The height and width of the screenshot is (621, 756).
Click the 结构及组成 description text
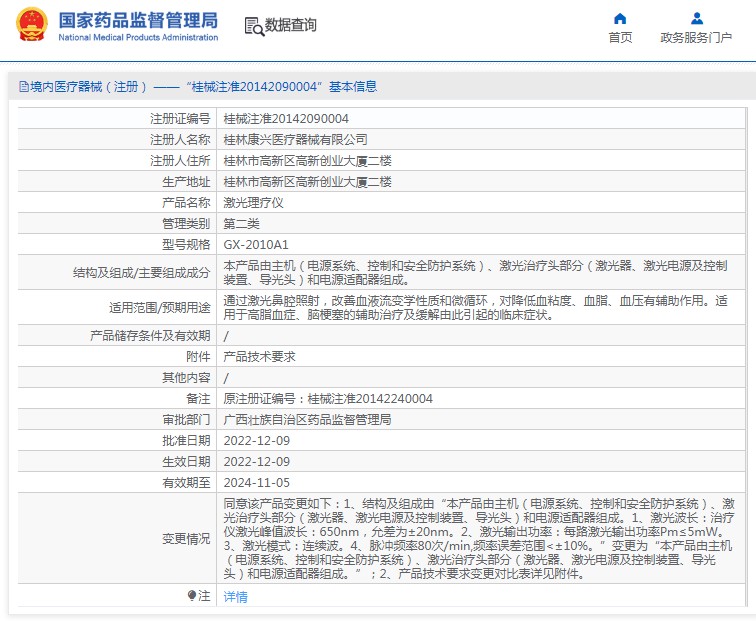pos(475,272)
